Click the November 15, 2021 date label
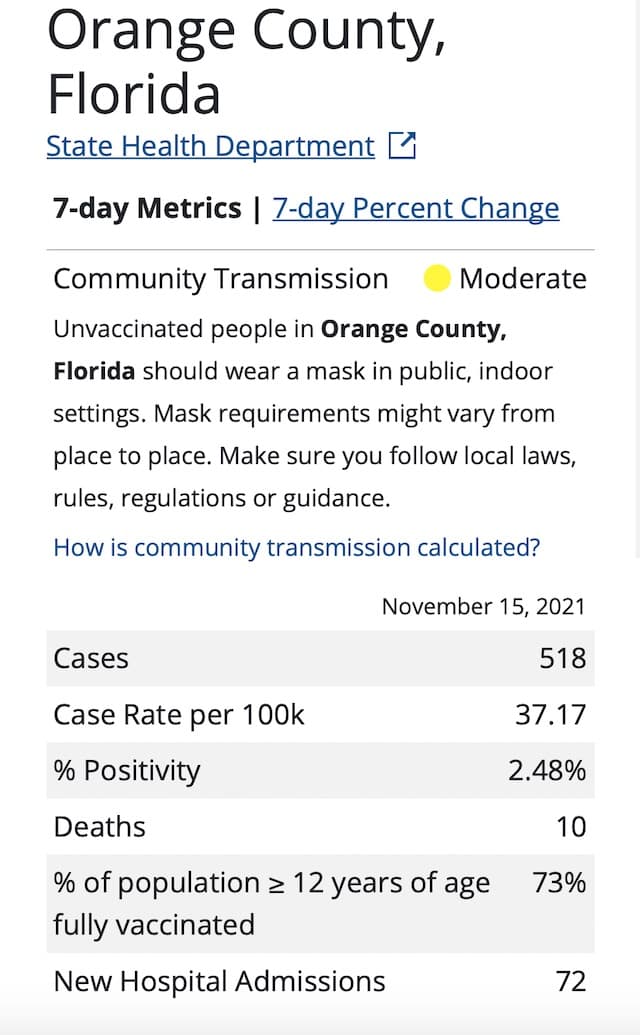Screen dimensions: 640x1035 (484, 606)
